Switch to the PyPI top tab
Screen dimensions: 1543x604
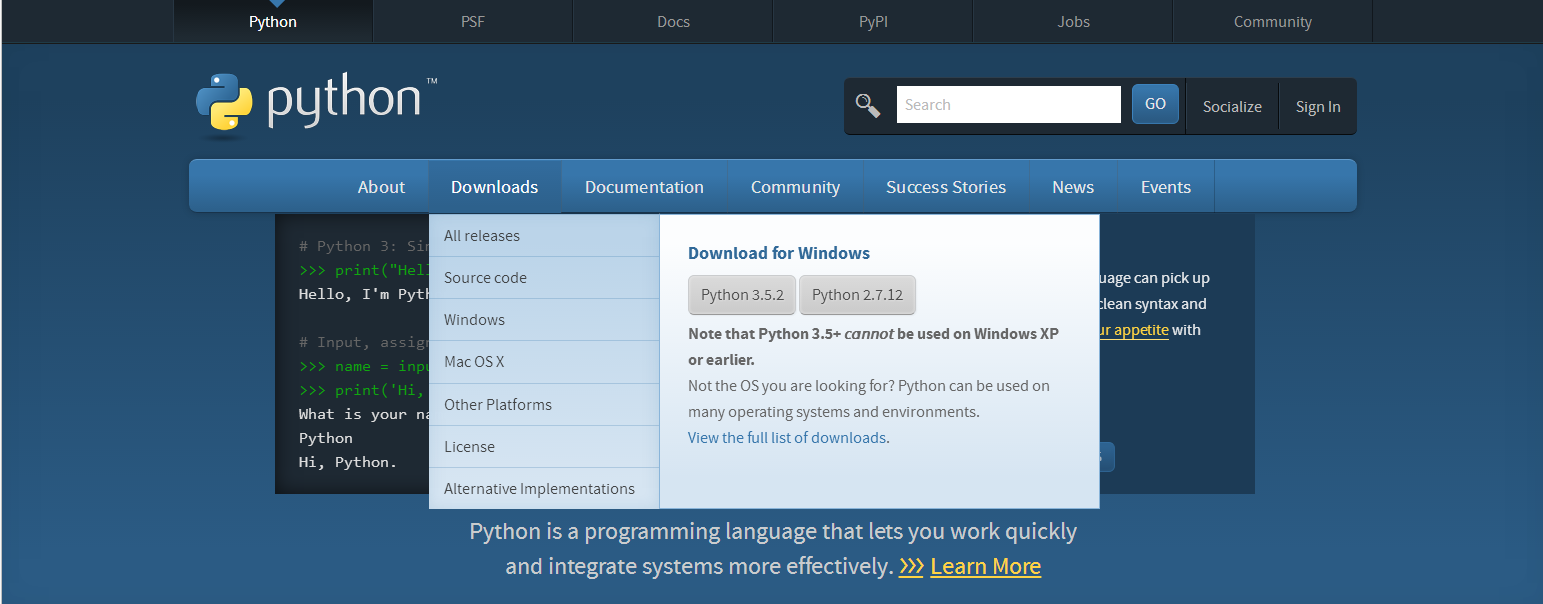pos(873,22)
